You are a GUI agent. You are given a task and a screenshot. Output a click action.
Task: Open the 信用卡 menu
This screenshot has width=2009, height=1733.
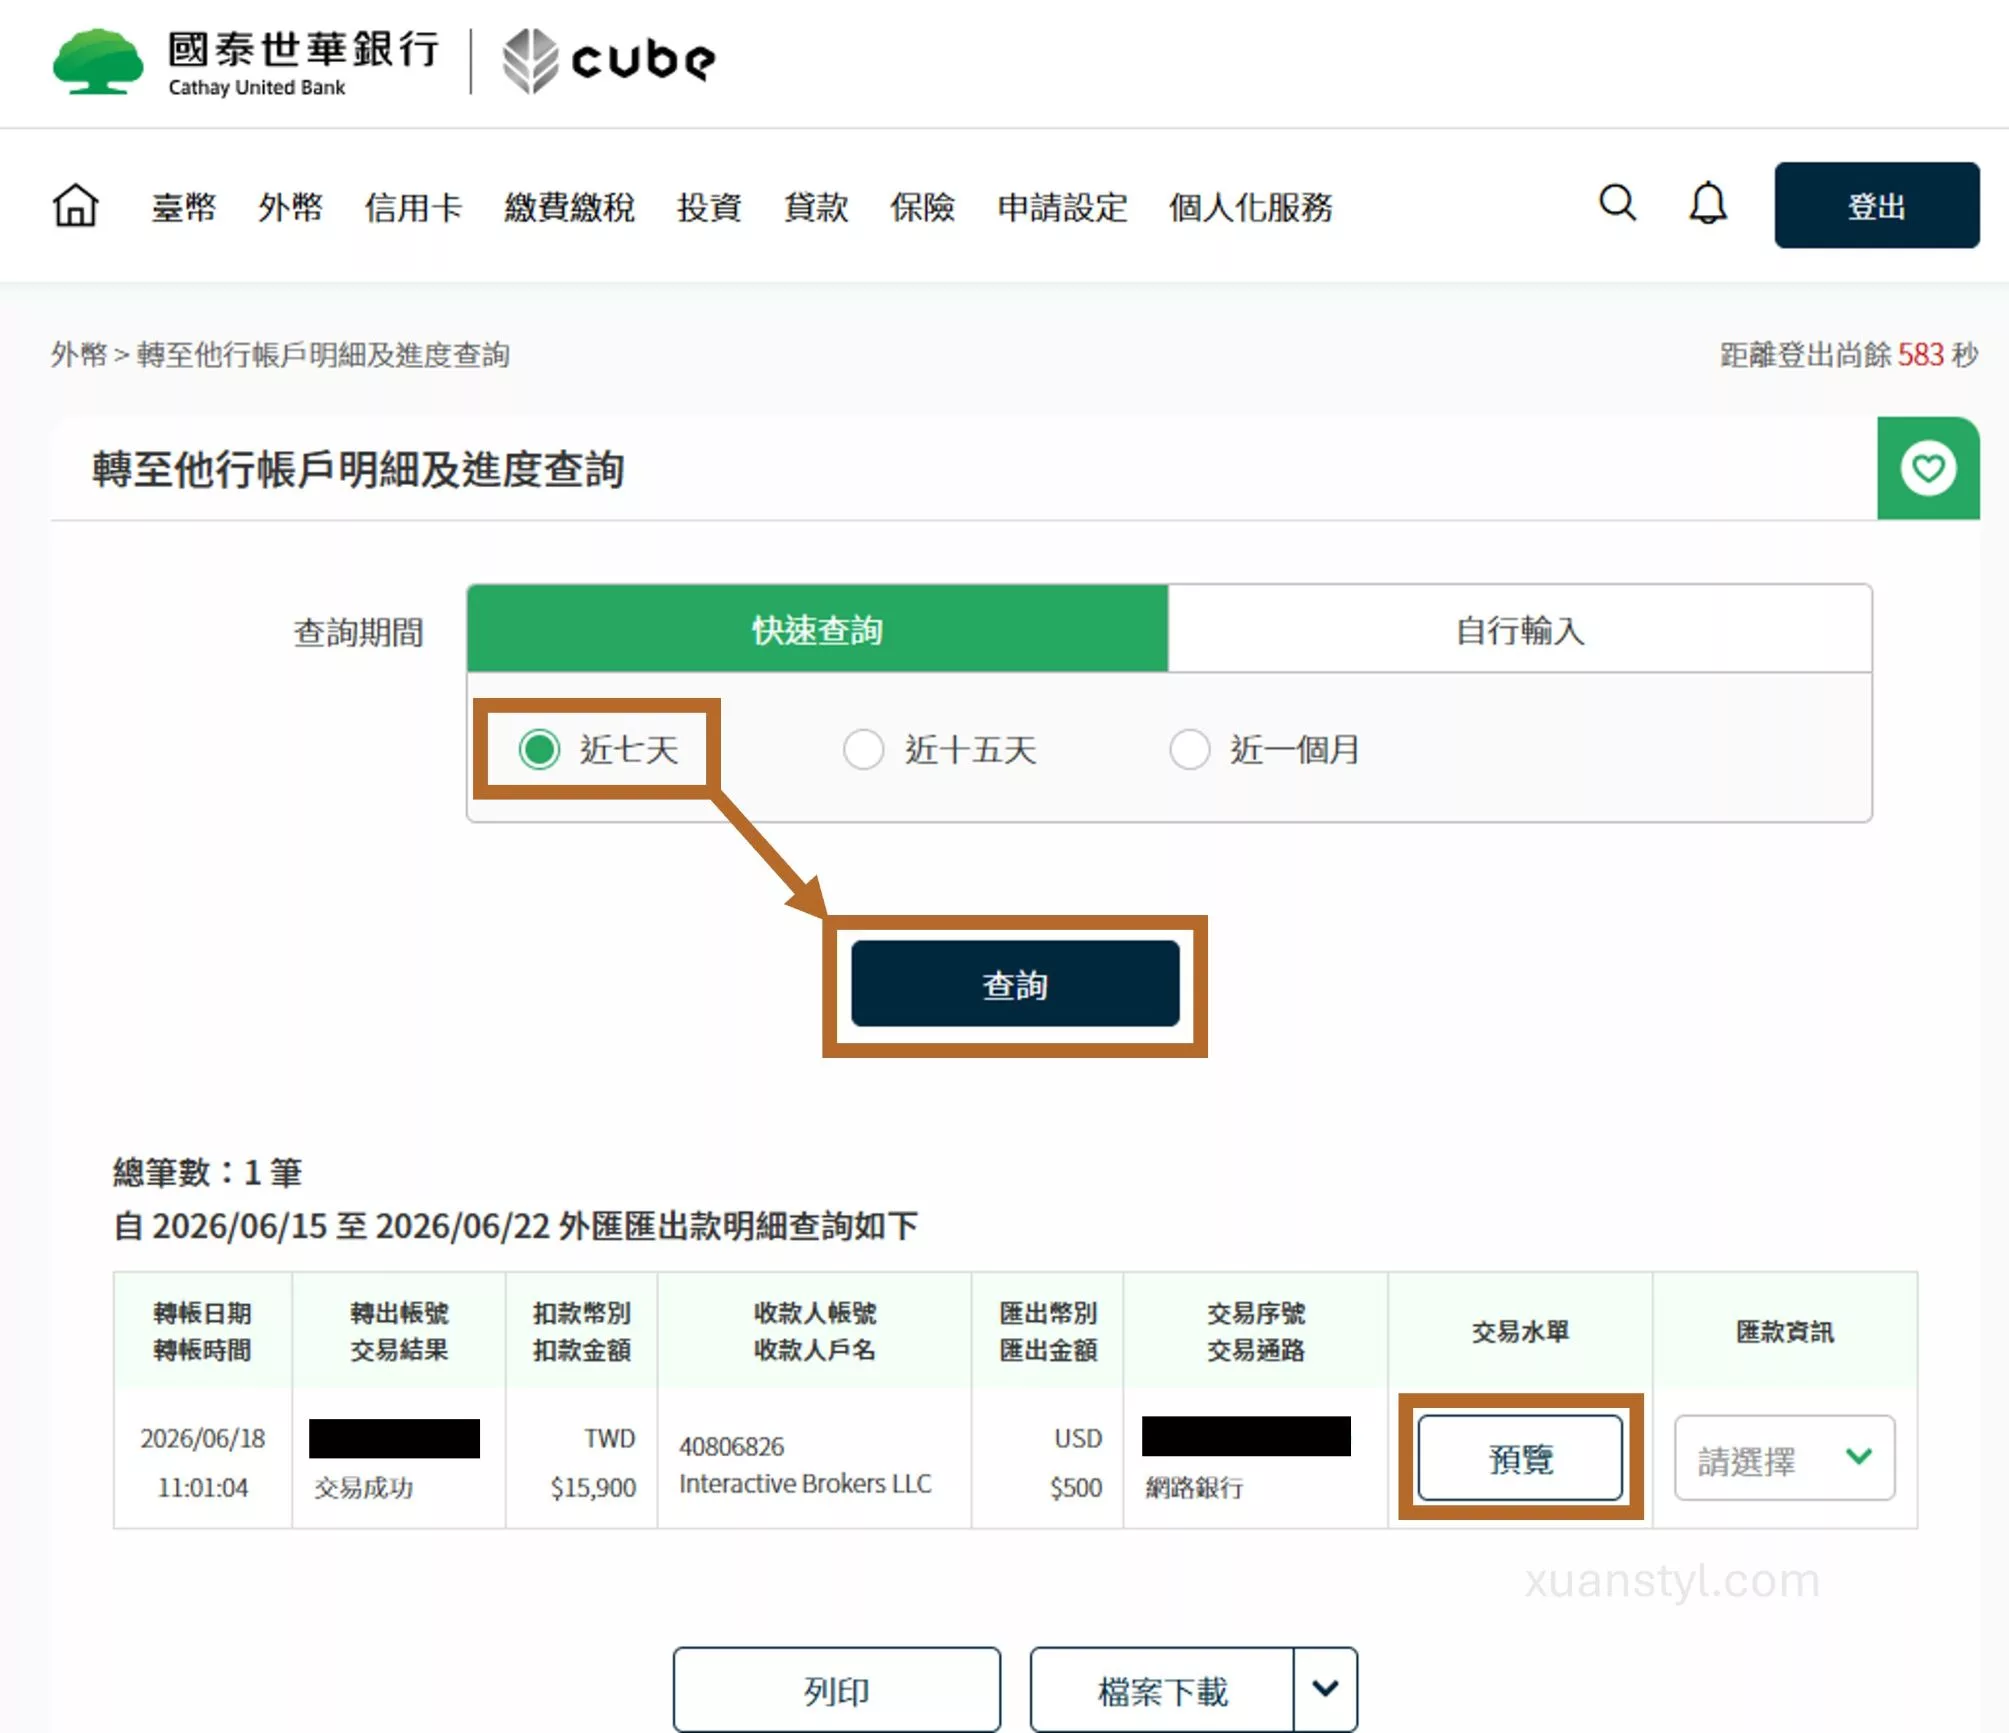[x=413, y=207]
